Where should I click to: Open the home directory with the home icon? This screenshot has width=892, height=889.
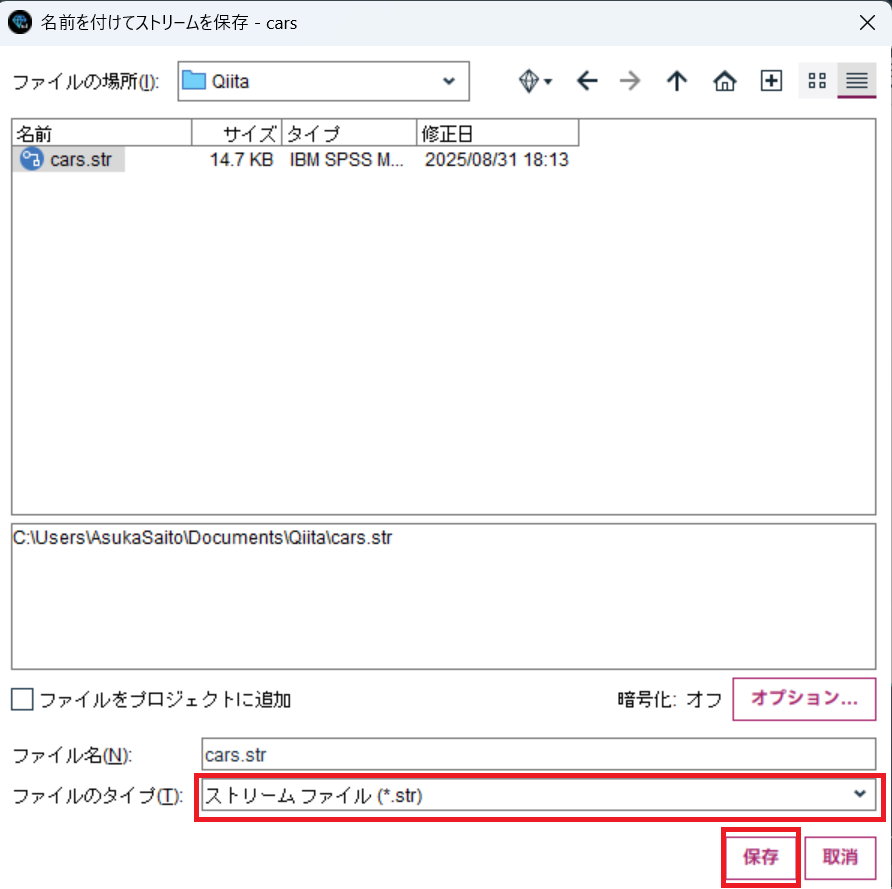point(724,81)
